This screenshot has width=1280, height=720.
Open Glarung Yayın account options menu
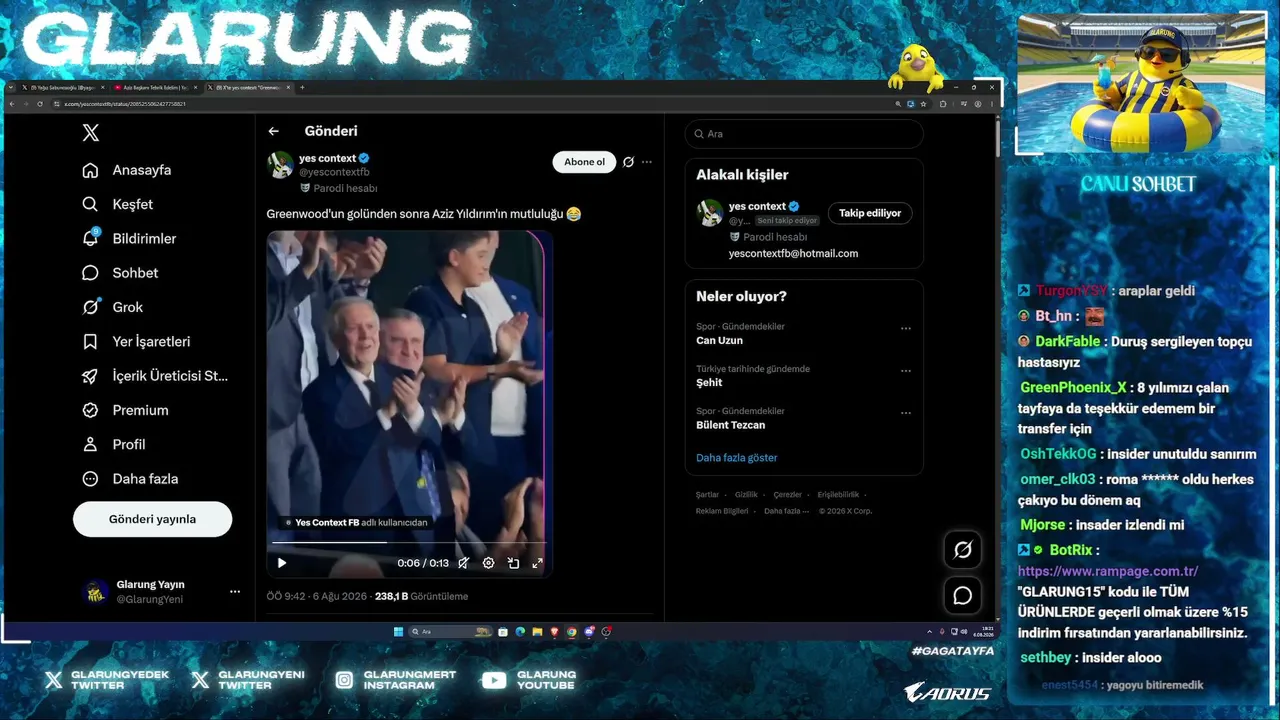point(235,591)
